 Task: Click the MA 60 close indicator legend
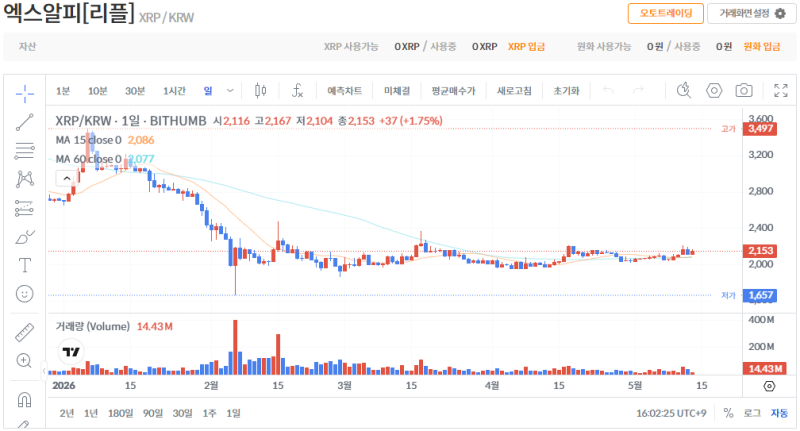[89, 159]
